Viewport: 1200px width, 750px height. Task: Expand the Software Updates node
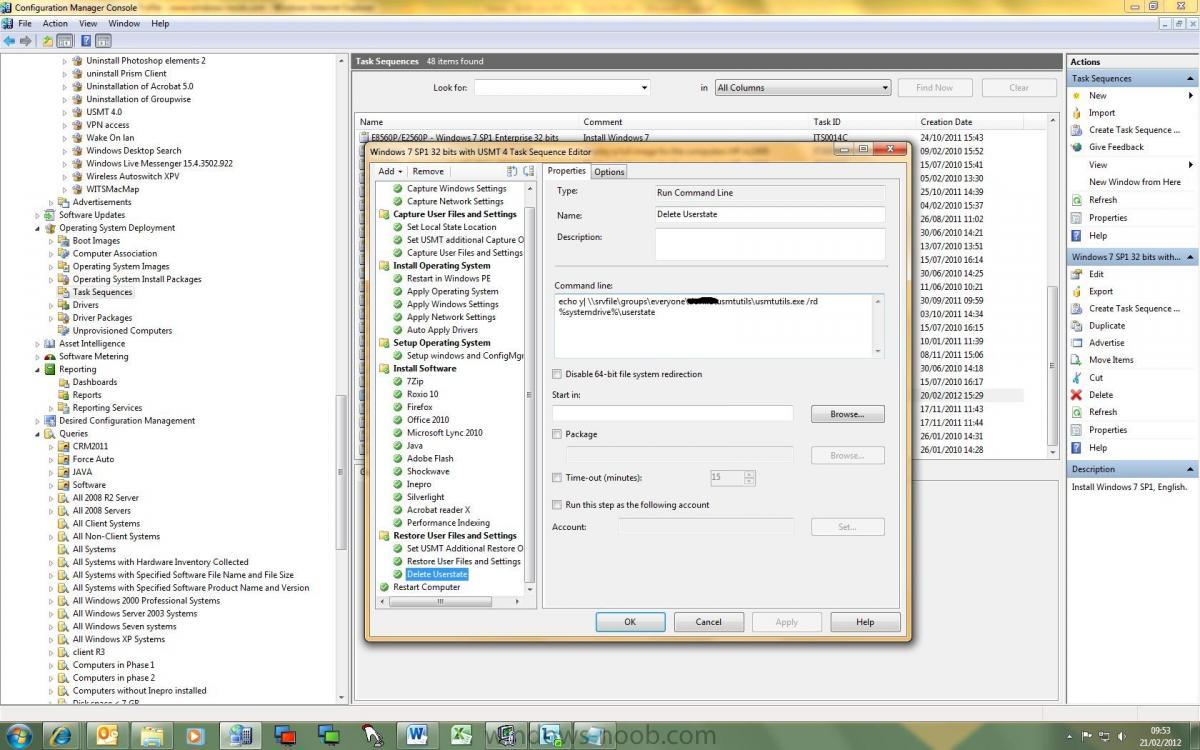click(x=38, y=215)
